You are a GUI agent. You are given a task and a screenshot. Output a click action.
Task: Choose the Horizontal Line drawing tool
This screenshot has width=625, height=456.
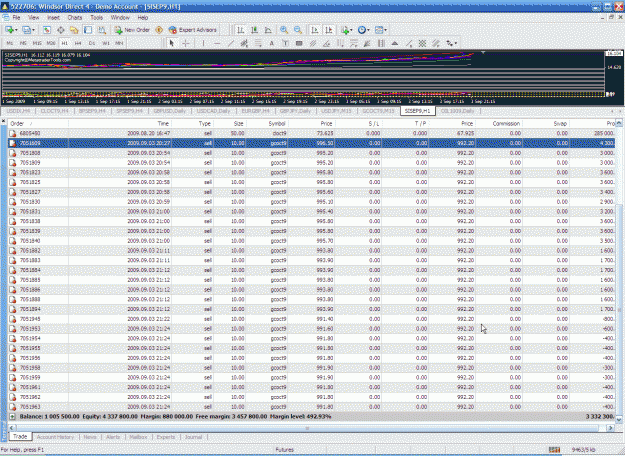pos(217,43)
